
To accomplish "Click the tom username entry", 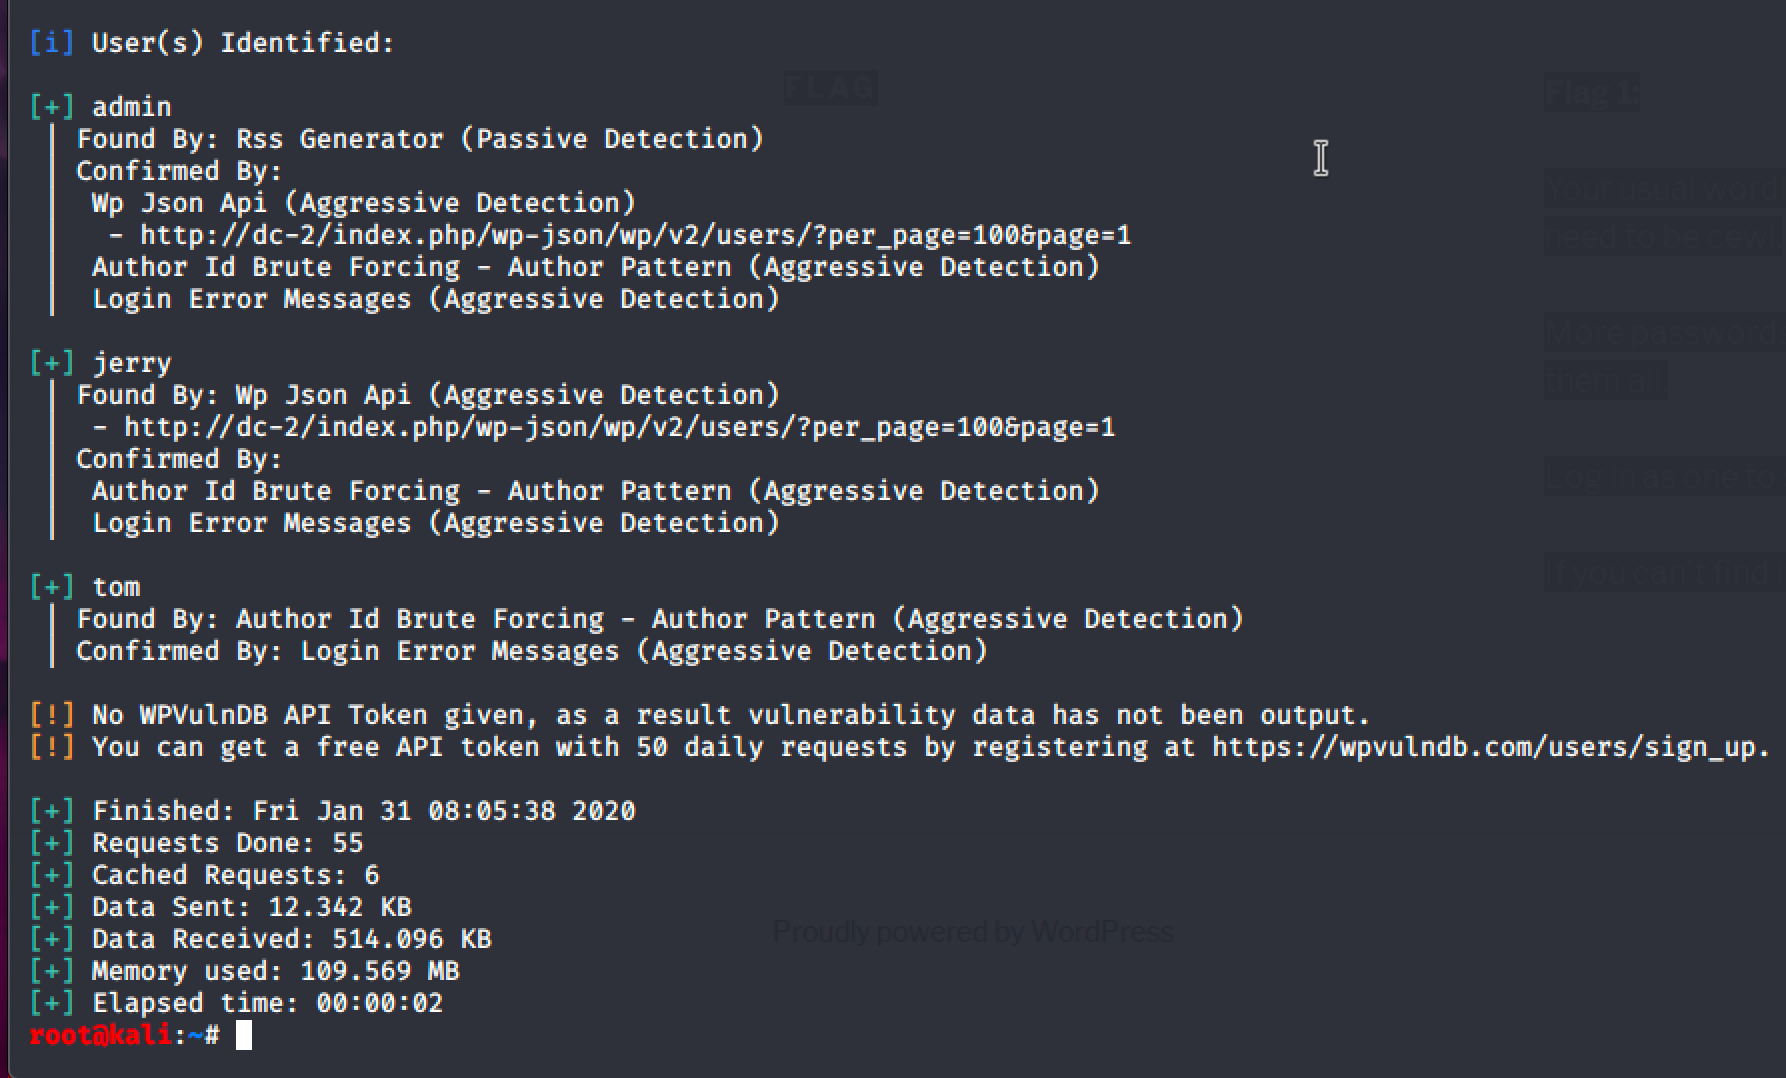I will 116,587.
